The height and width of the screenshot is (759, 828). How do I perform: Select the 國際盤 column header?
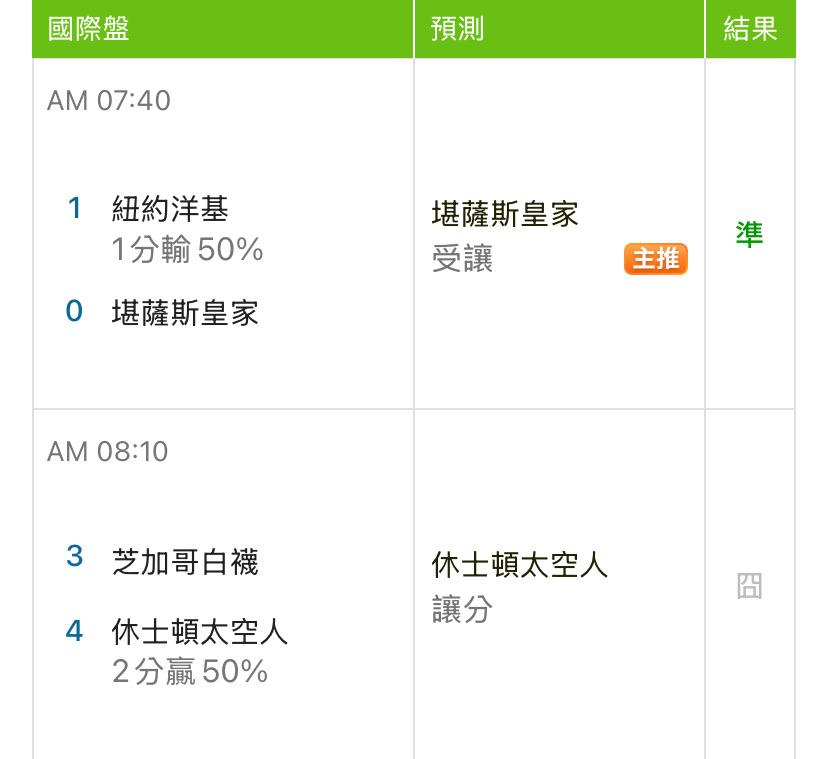click(x=89, y=29)
